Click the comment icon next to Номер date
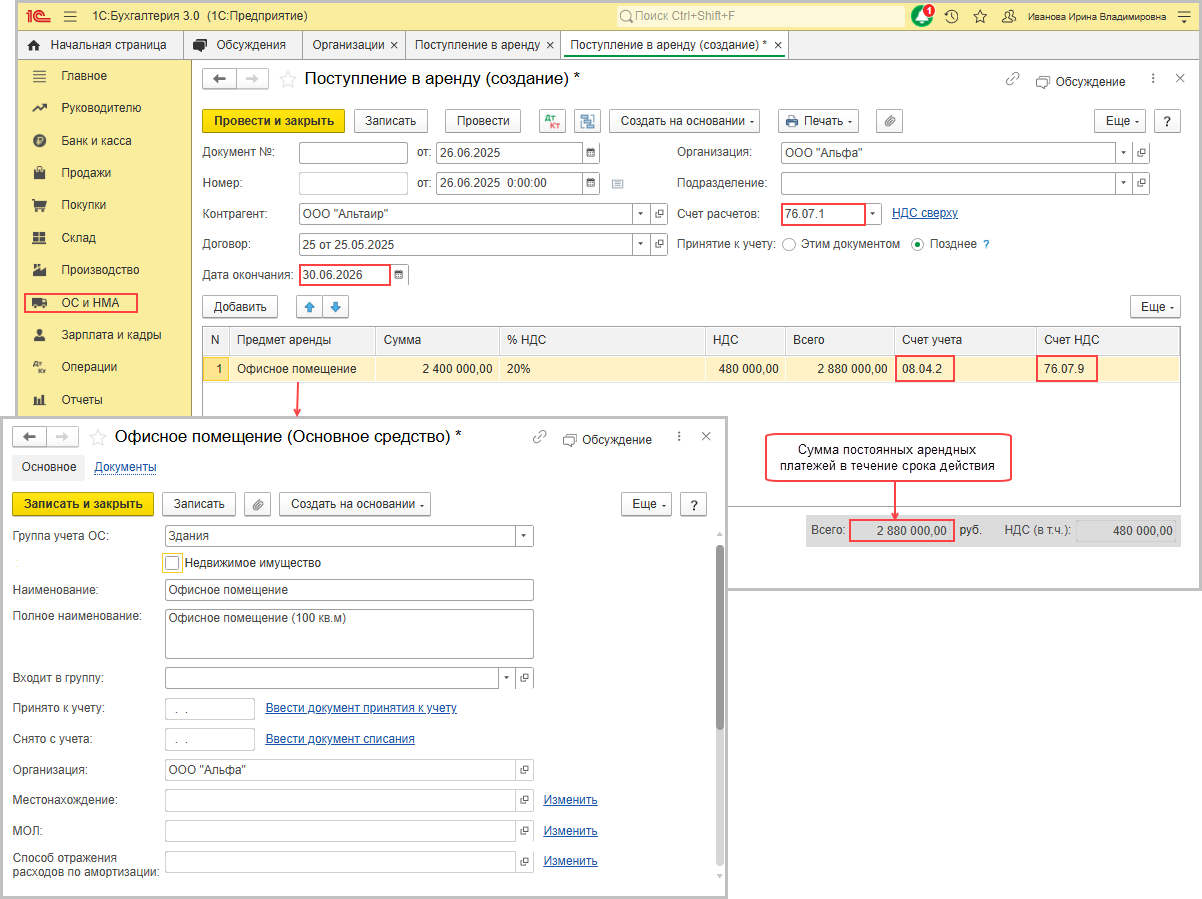The image size is (1202, 899). tap(617, 184)
